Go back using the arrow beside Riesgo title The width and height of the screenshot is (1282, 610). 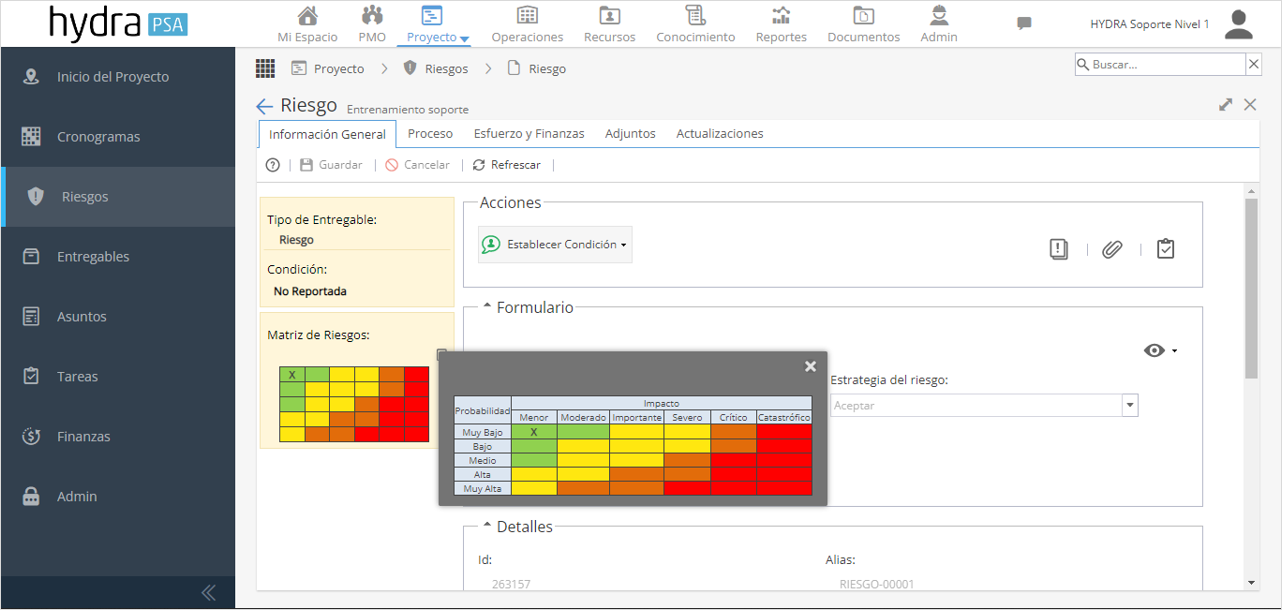tap(265, 106)
